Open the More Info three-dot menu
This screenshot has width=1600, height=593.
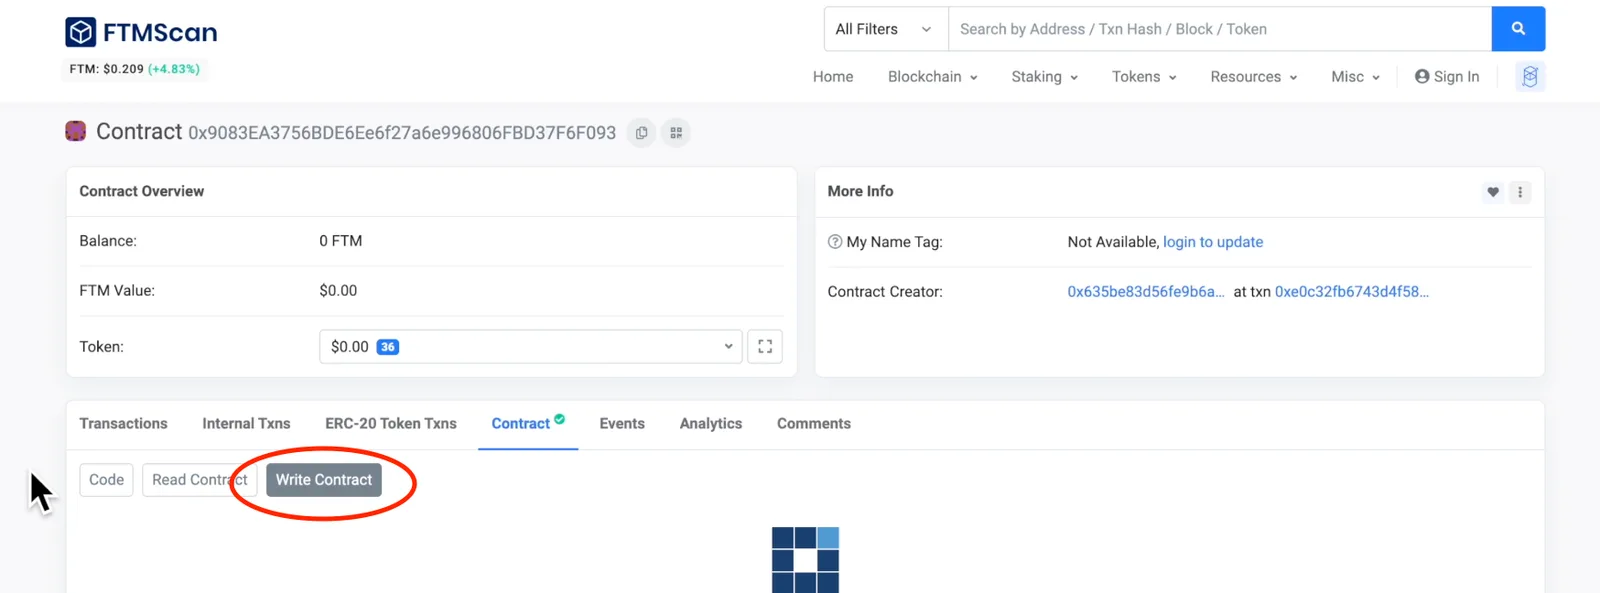(1520, 192)
